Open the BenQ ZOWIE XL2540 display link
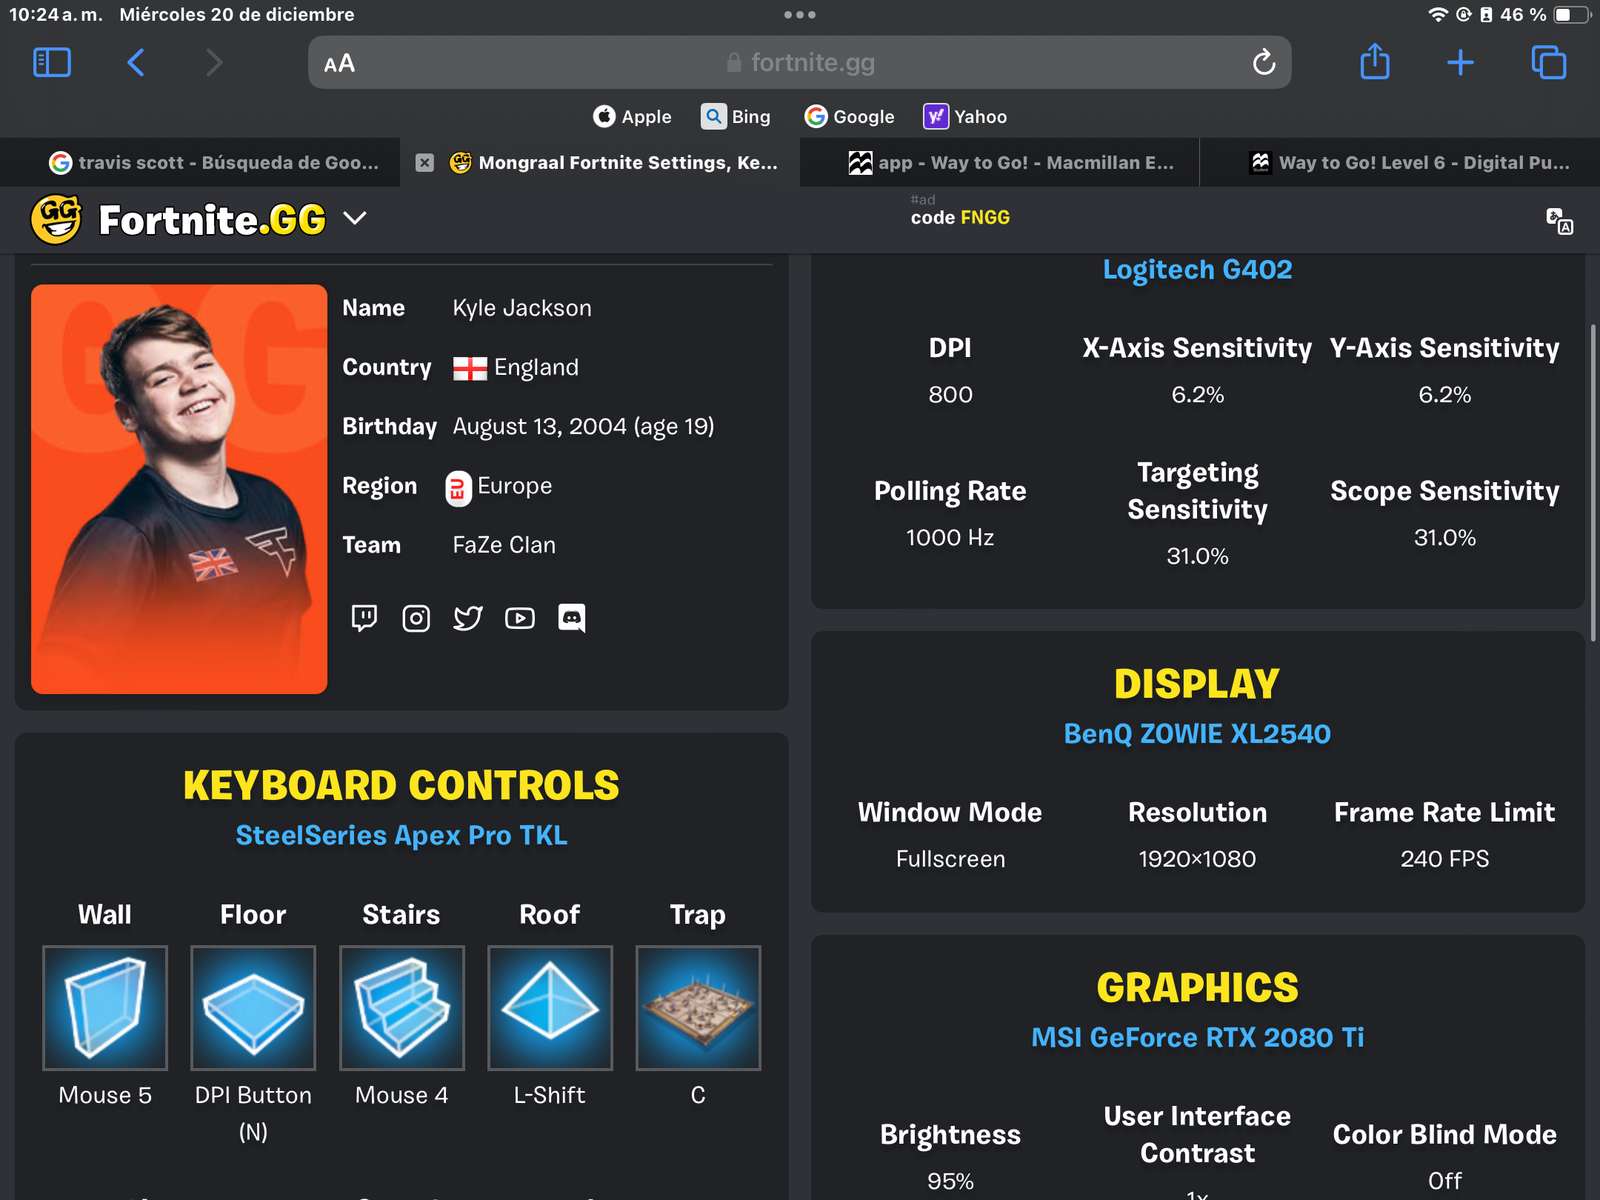 (x=1197, y=734)
